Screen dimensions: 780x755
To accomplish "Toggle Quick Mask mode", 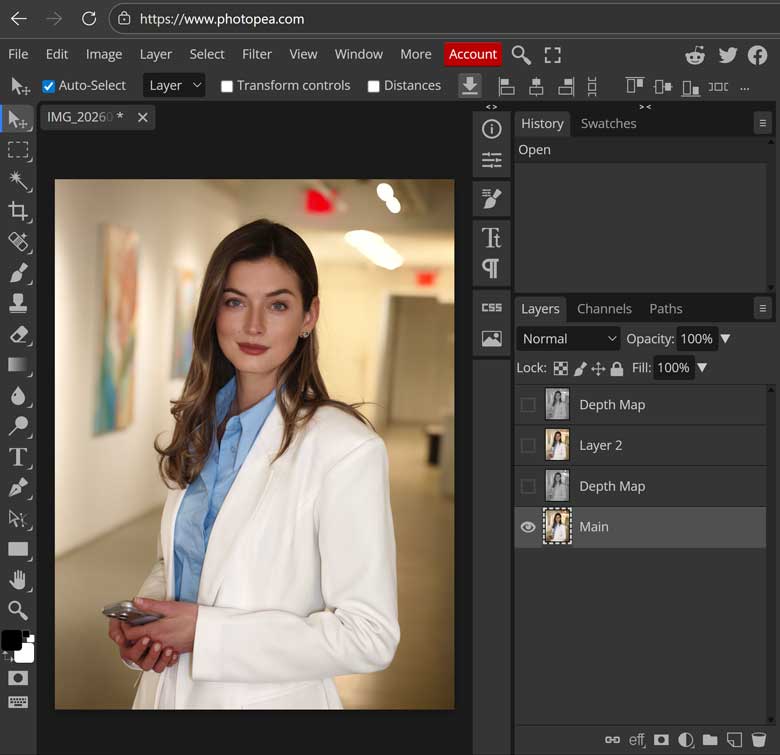I will [18, 678].
